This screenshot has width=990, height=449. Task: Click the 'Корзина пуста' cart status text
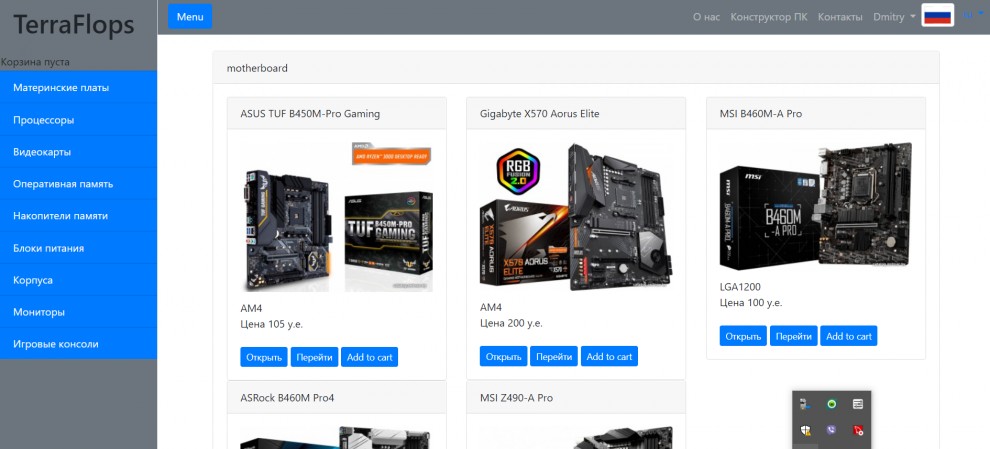point(35,62)
